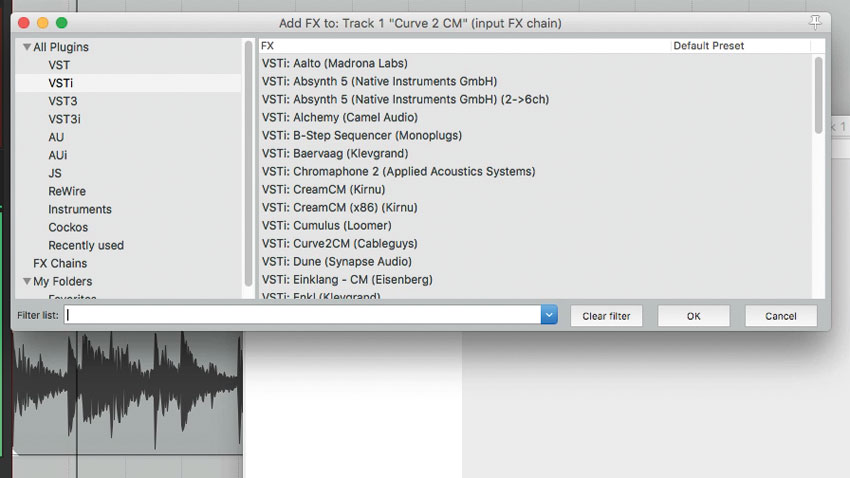Viewport: 850px width, 478px height.
Task: Minimize the Add FX window (yellow button)
Action: pyautogui.click(x=43, y=23)
